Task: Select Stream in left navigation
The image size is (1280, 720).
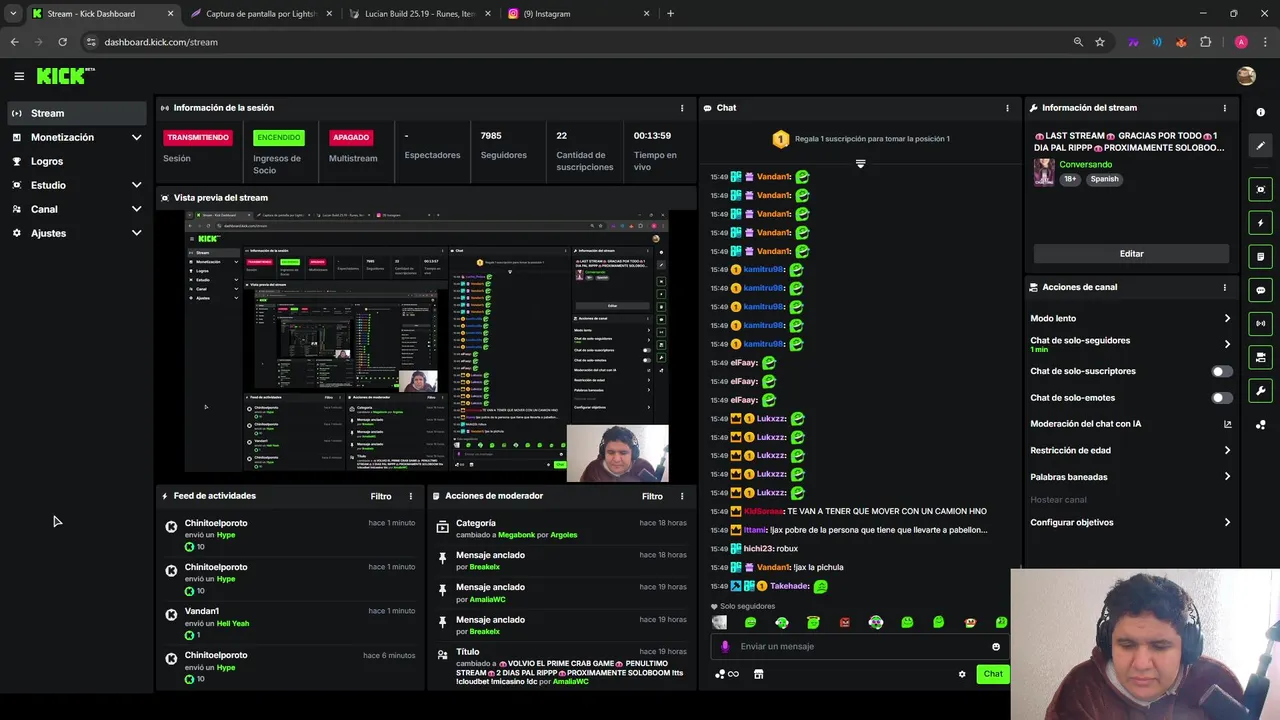Action: click(x=78, y=113)
